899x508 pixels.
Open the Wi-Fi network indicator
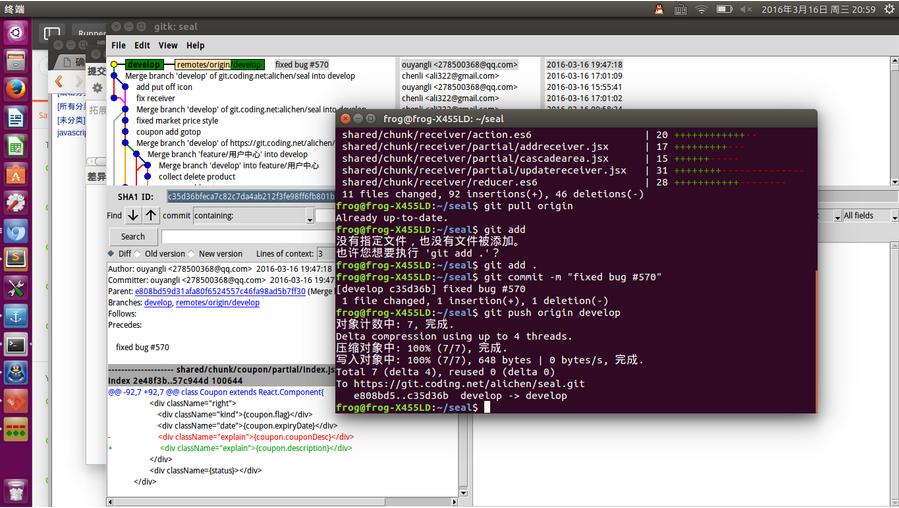coord(701,9)
